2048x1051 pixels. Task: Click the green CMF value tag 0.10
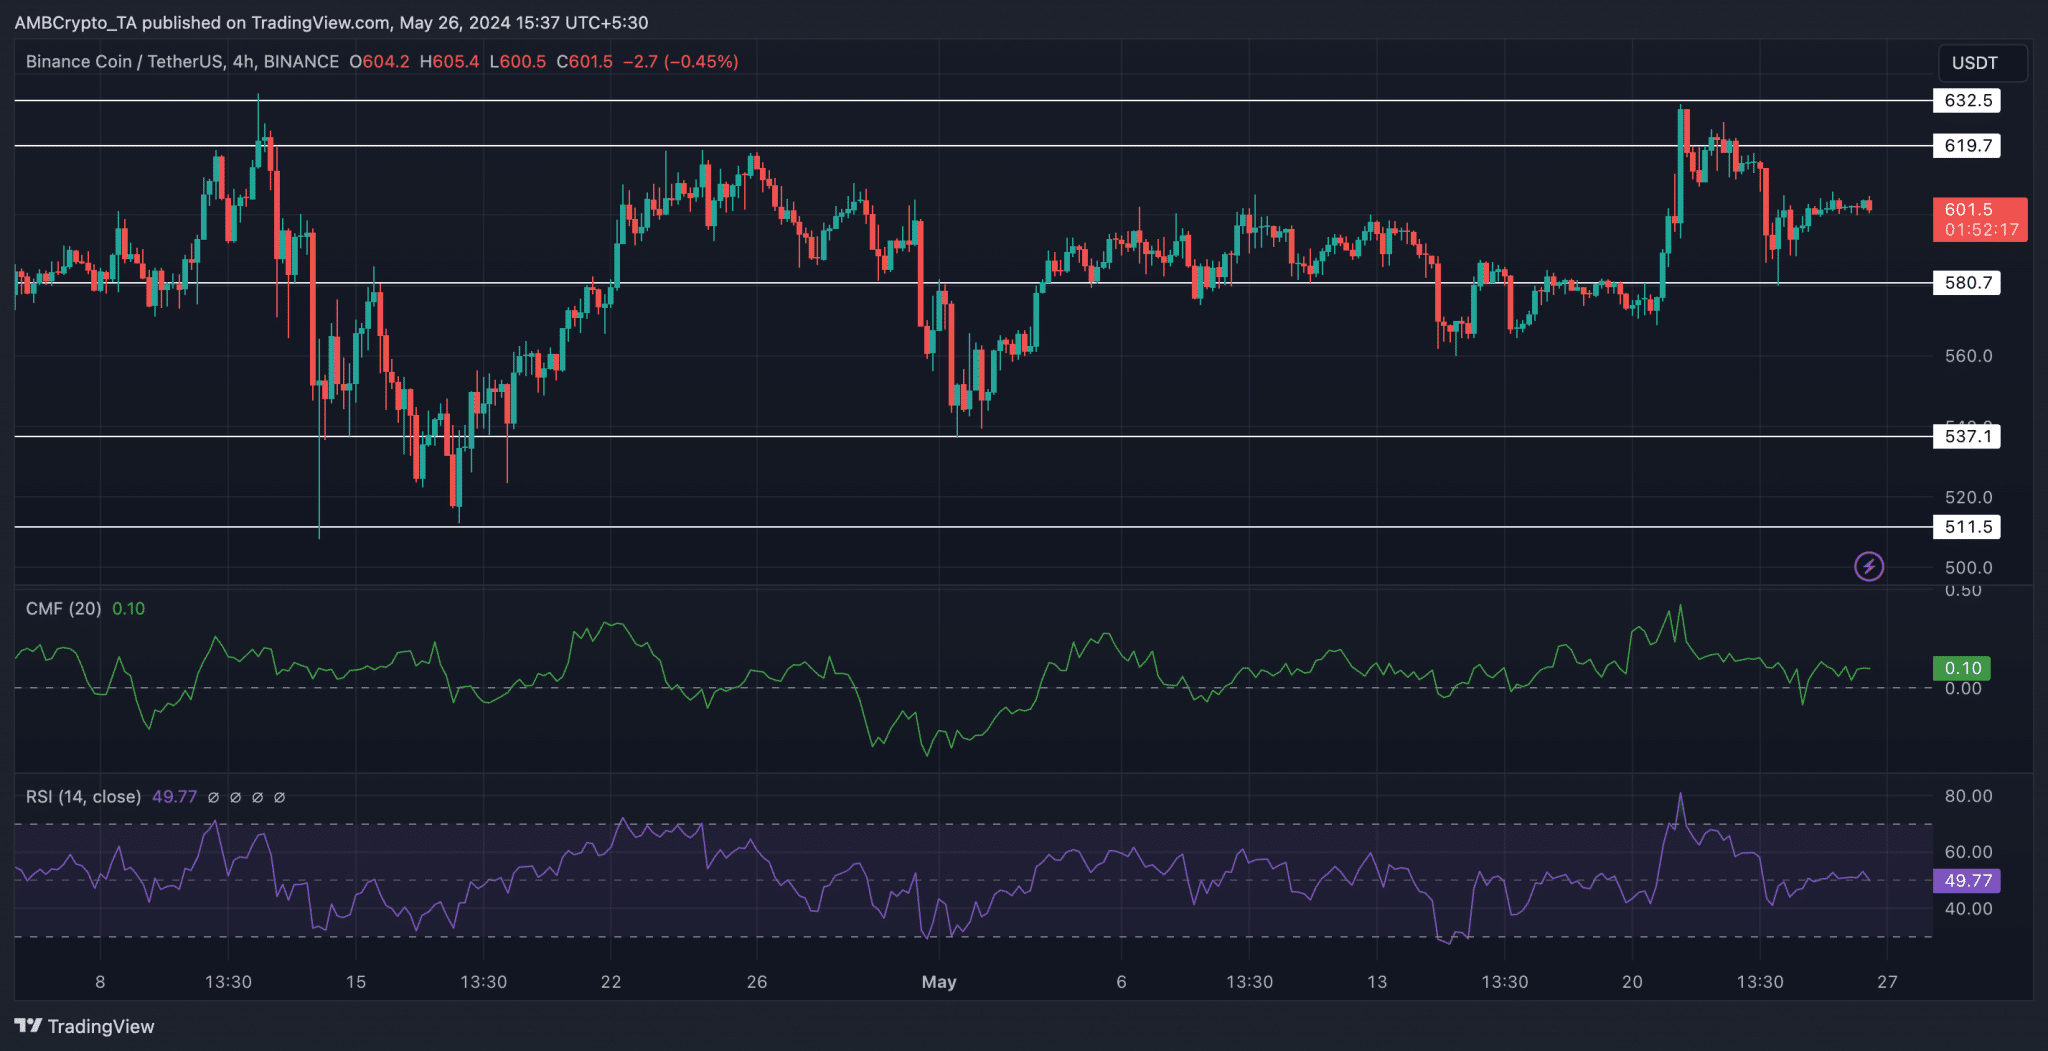point(1962,668)
